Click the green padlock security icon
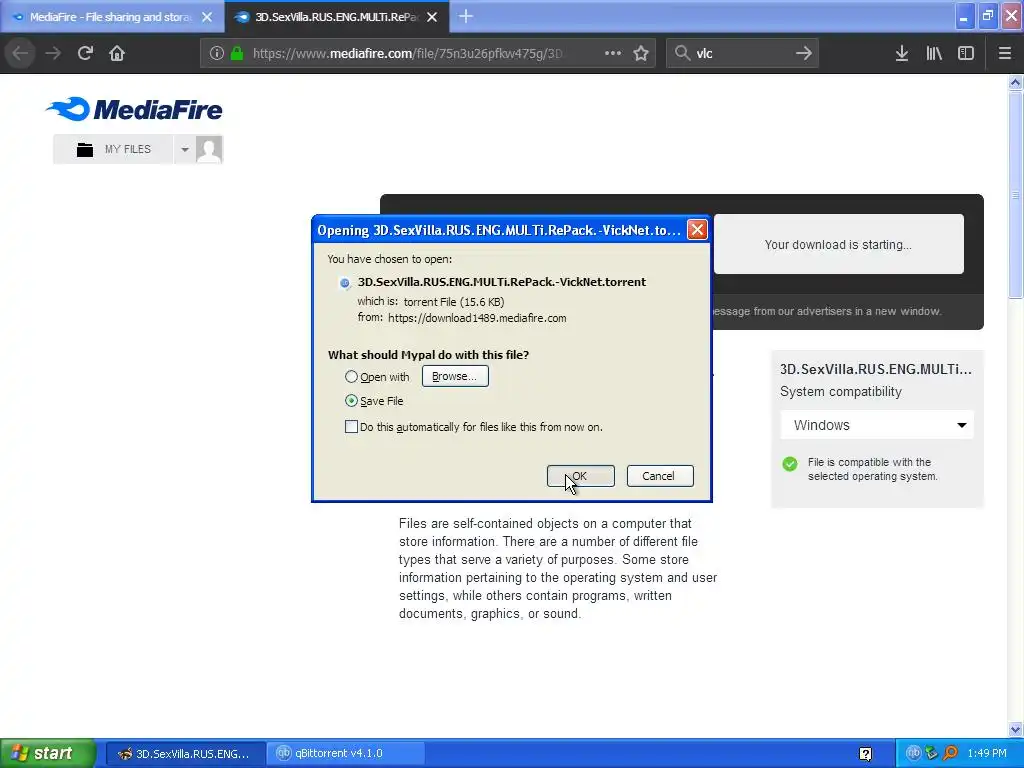1024x768 pixels. click(237, 53)
